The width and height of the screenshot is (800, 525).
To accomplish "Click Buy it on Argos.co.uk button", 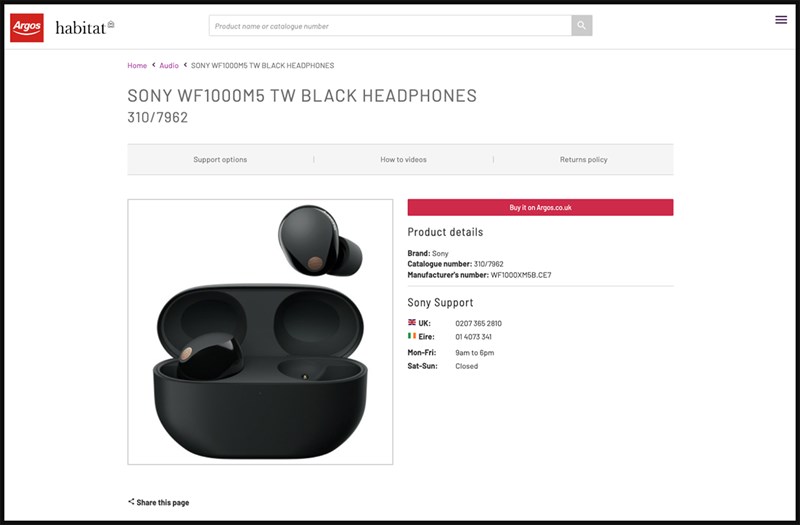I will [540, 208].
